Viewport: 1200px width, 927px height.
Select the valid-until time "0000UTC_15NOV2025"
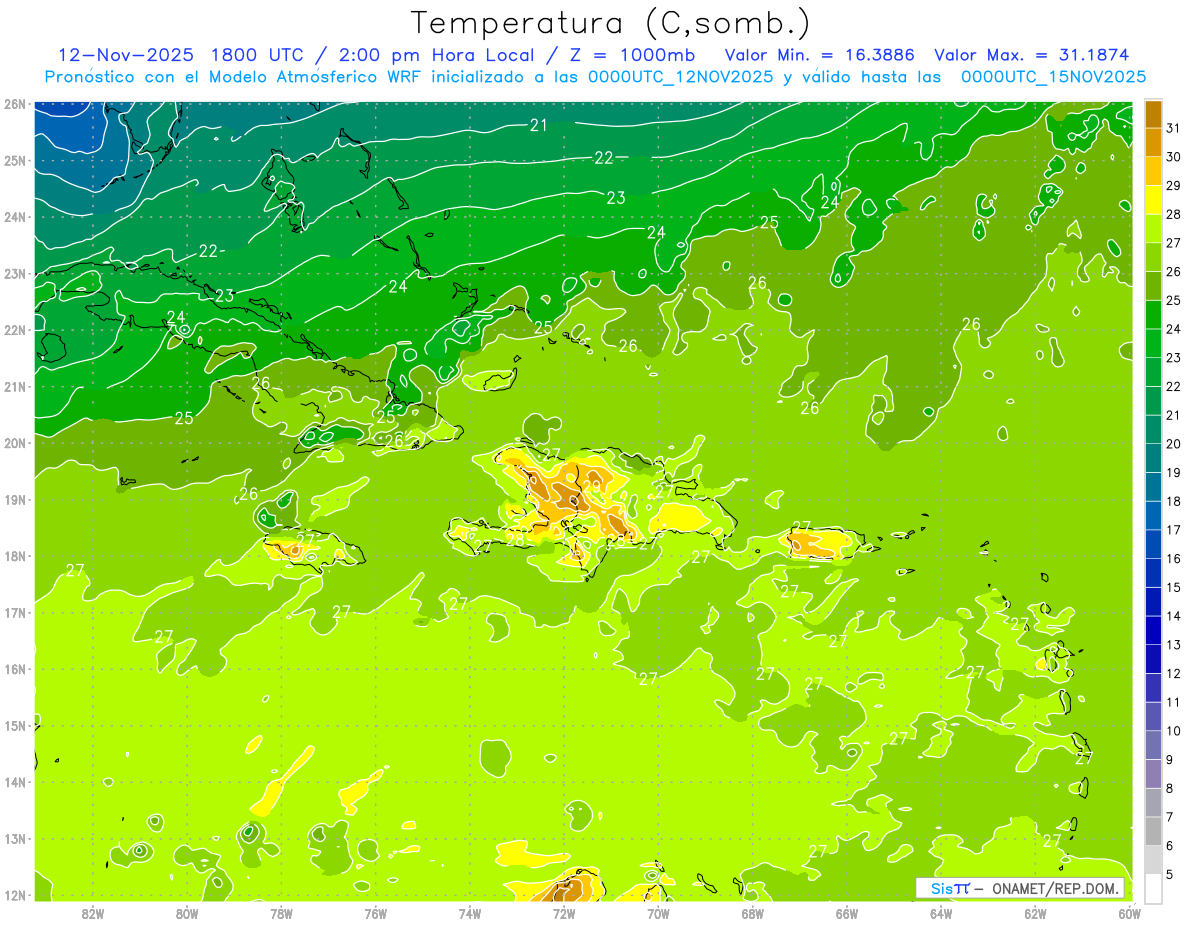[1054, 77]
